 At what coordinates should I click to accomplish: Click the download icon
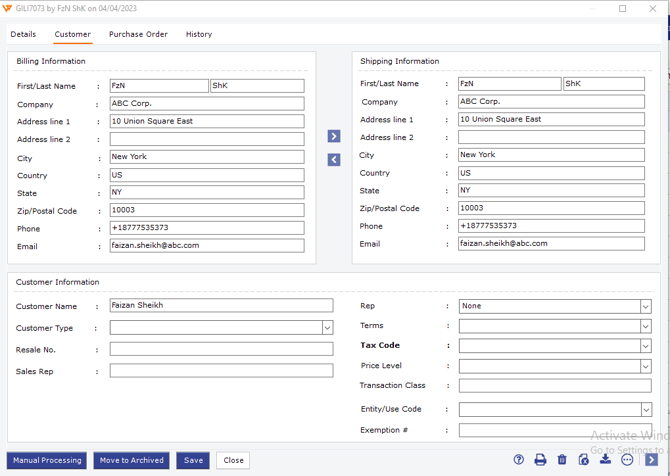click(605, 460)
